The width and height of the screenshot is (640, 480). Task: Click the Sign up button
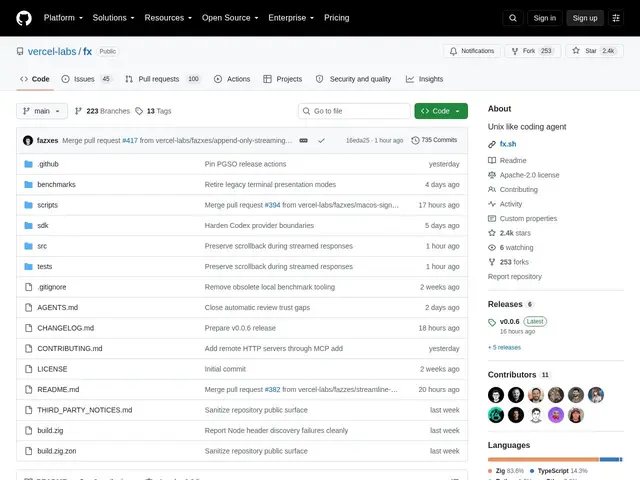click(x=584, y=18)
